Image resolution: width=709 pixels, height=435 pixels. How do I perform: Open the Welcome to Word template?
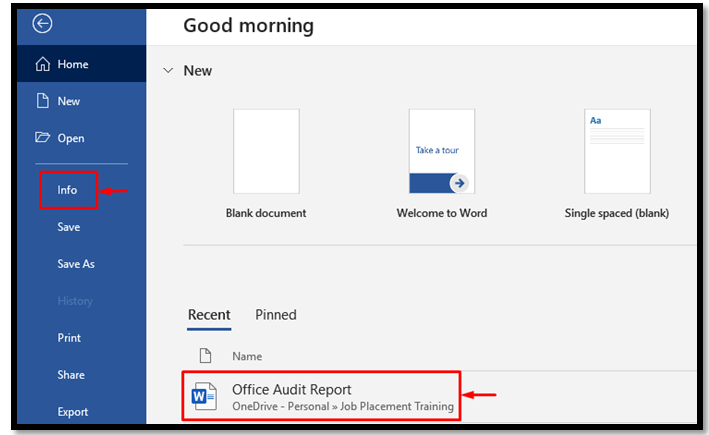click(442, 151)
